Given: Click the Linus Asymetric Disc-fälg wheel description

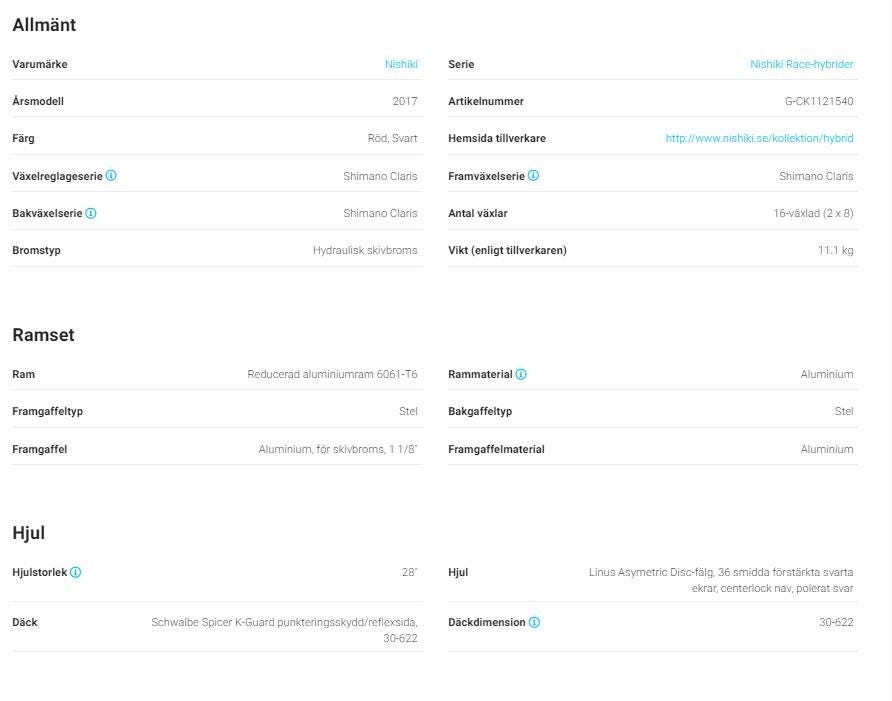Looking at the screenshot, I should [x=720, y=580].
